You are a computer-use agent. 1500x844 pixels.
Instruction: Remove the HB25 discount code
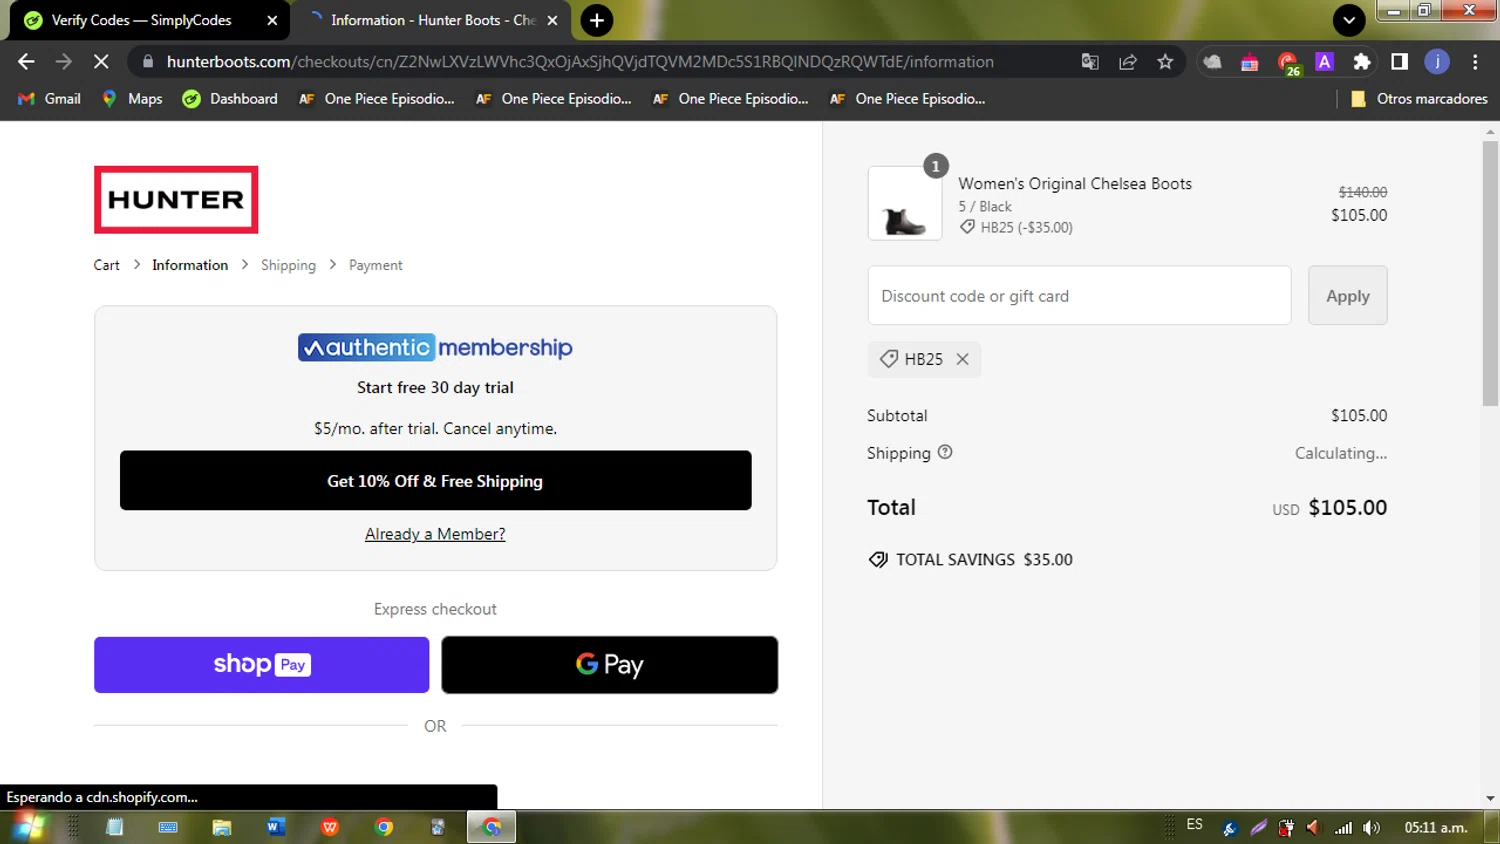point(962,359)
